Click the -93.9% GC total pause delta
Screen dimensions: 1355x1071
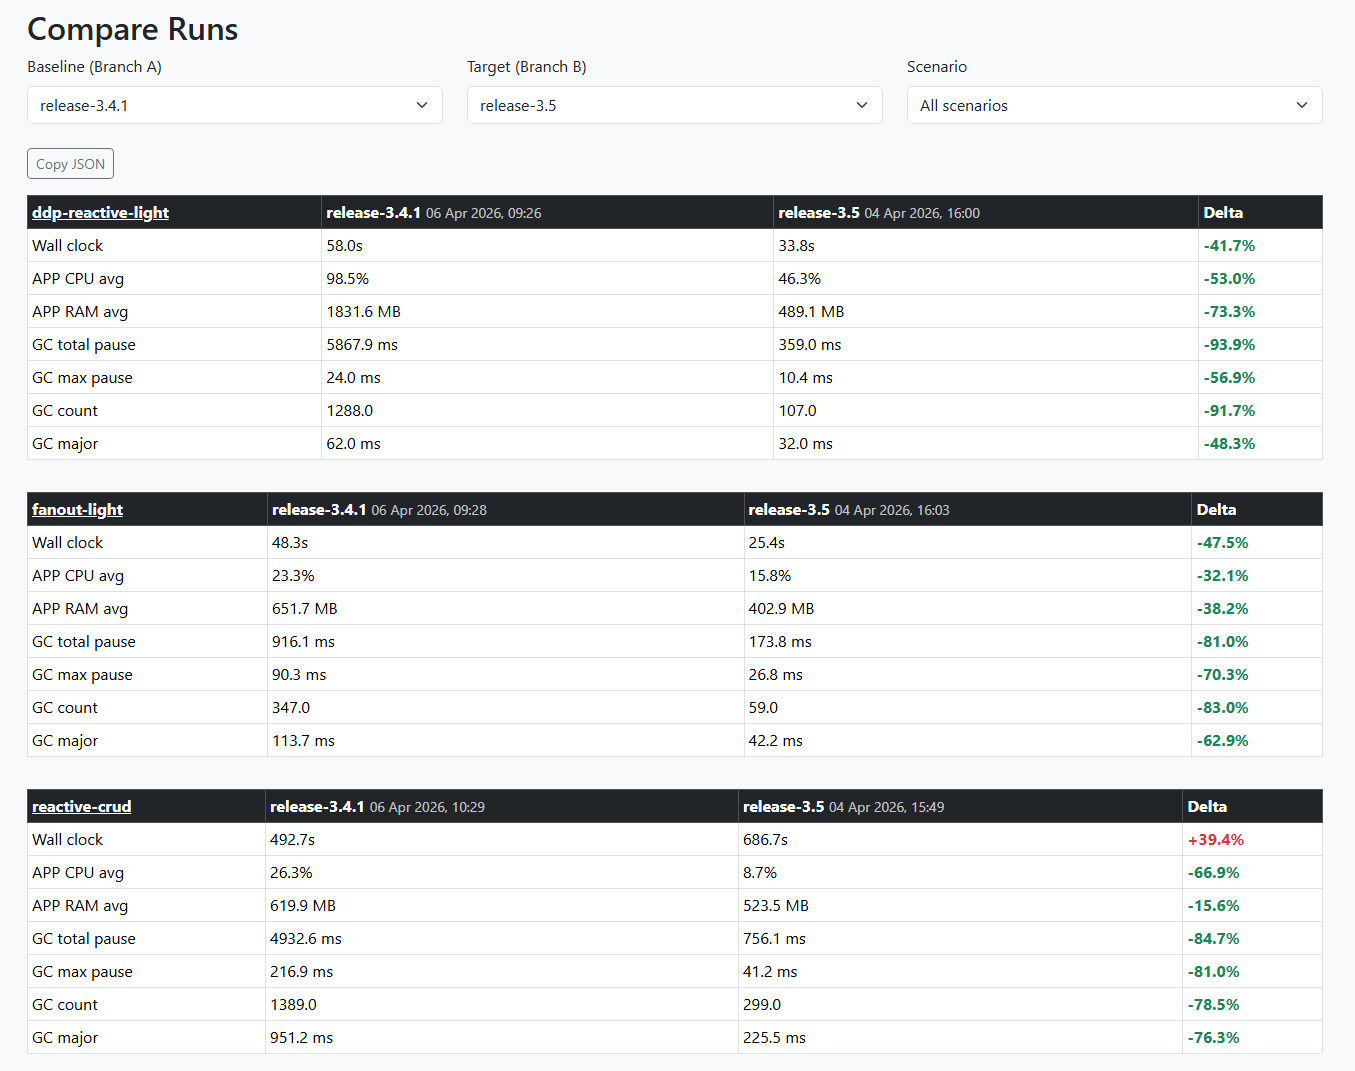click(x=1229, y=345)
